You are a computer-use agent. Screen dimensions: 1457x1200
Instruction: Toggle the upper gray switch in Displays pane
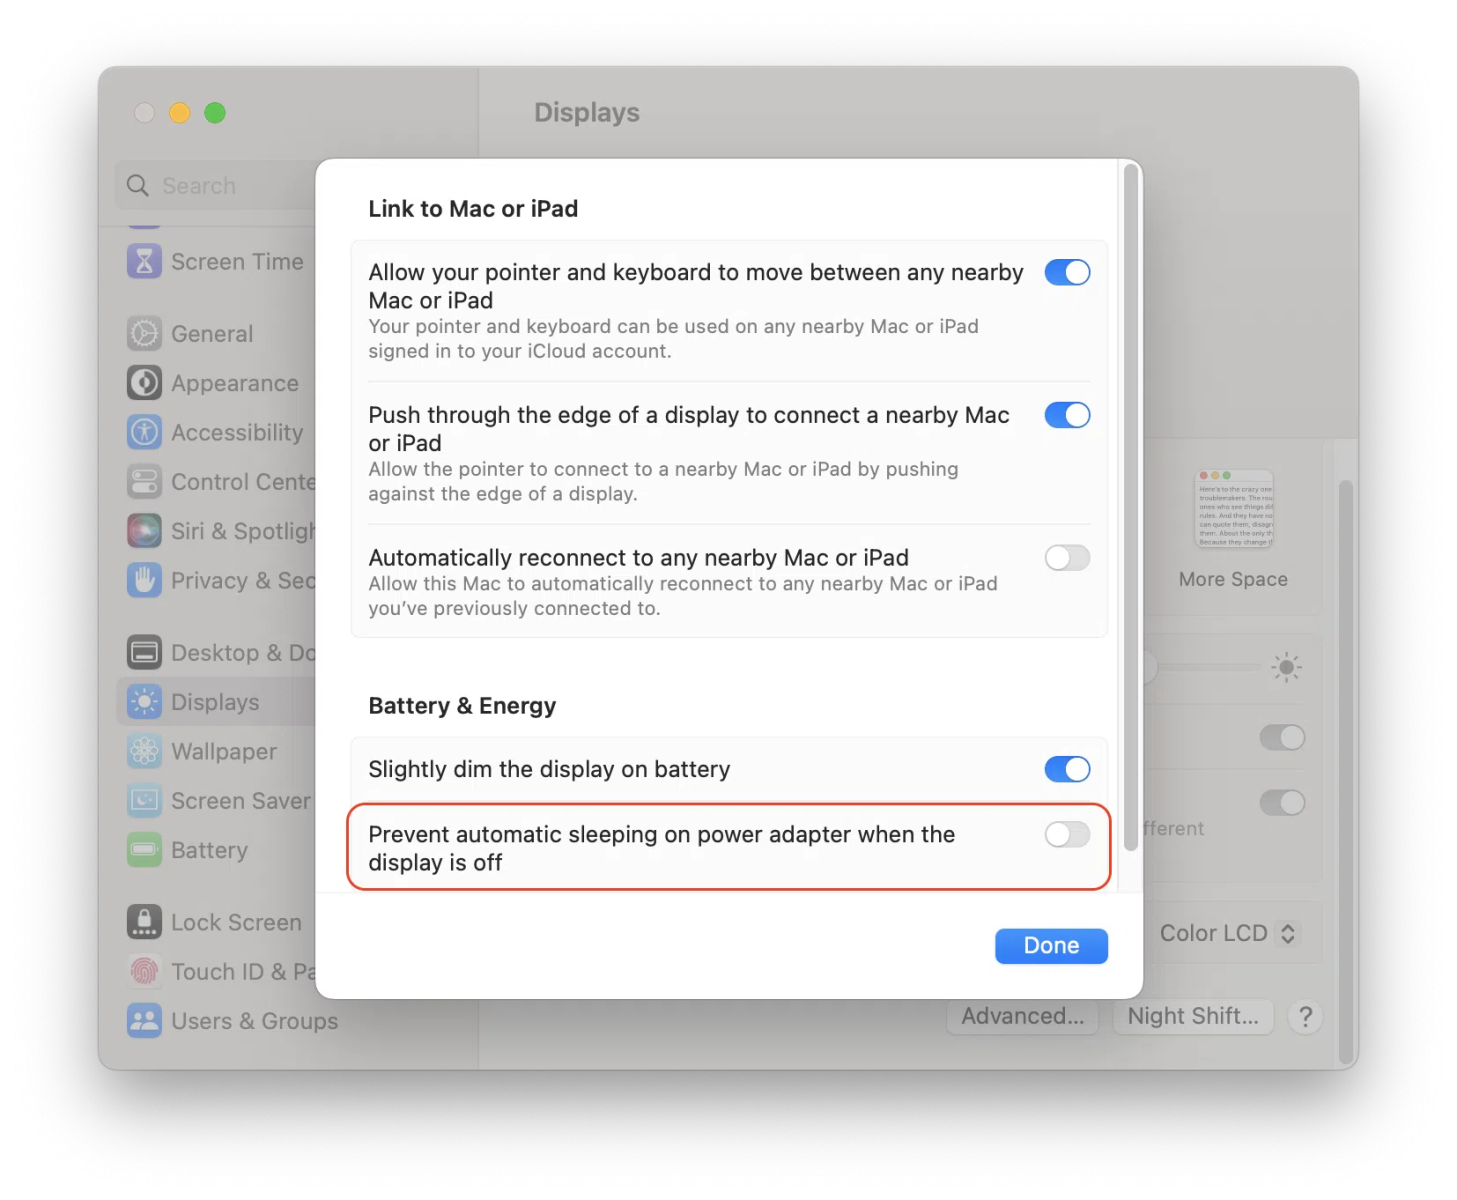tap(1282, 738)
